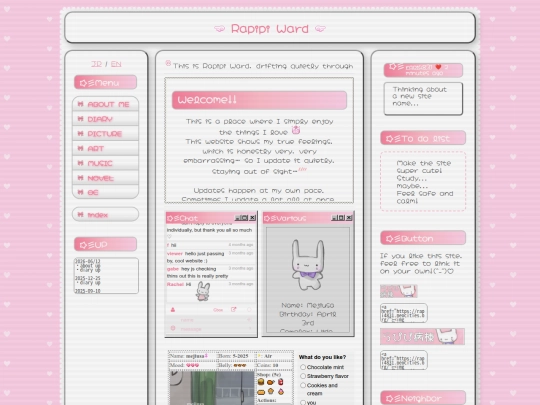This screenshot has height=405, width=540.
Task: Open the Music menu page
Action: coord(105,163)
